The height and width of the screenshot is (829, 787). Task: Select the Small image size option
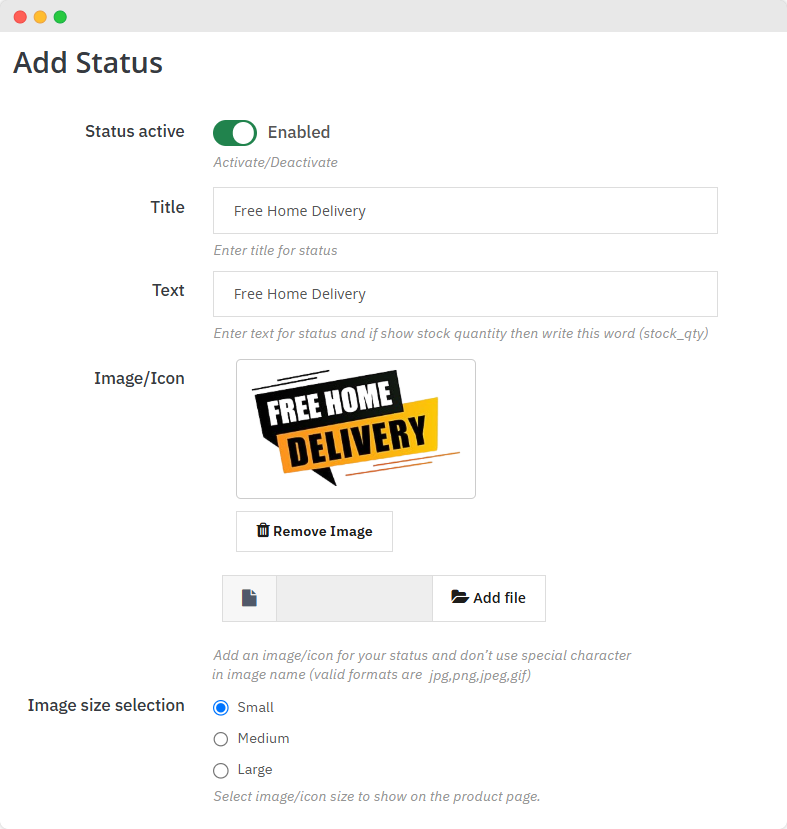[221, 708]
